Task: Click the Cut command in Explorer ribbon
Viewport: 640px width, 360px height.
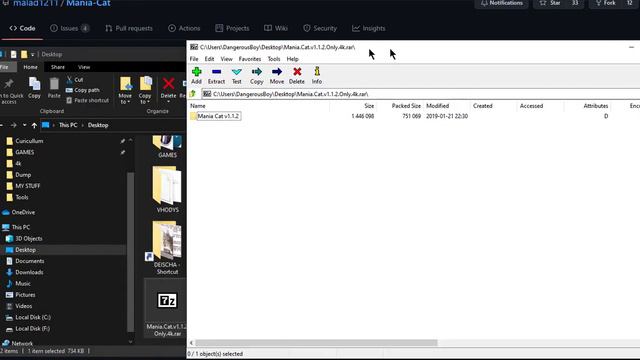Action: [75, 80]
